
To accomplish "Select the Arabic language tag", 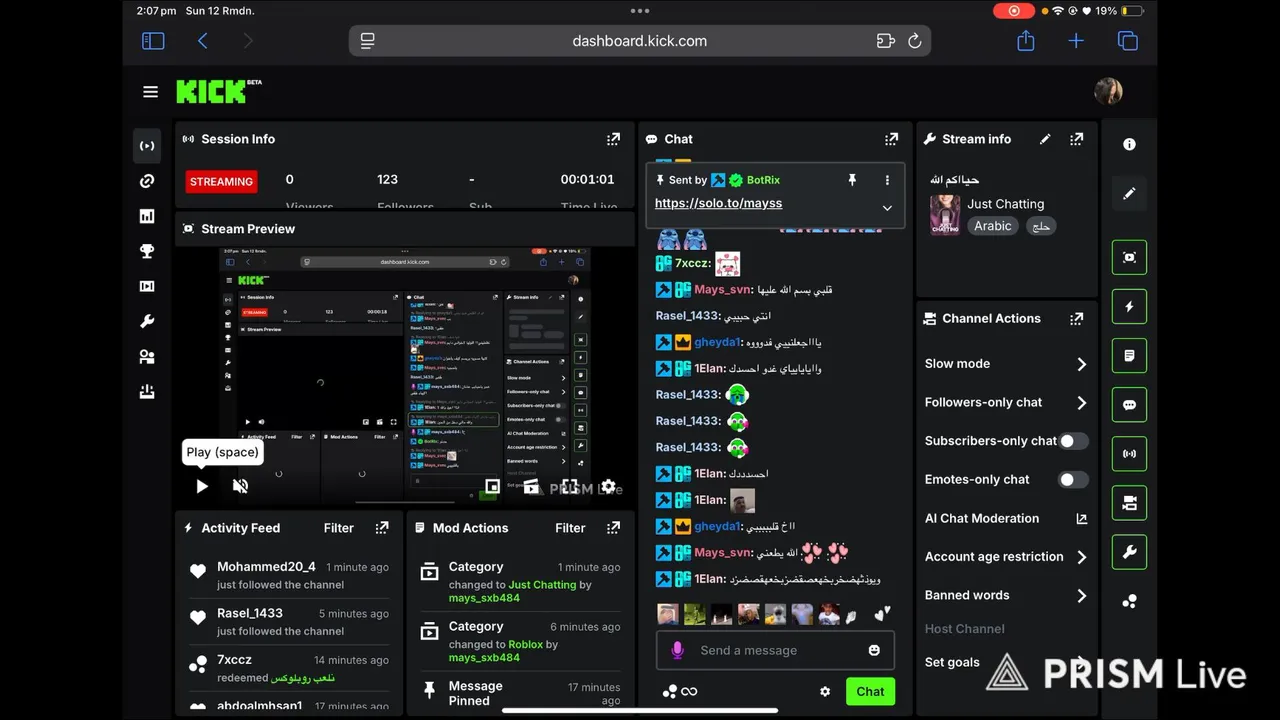I will [993, 226].
